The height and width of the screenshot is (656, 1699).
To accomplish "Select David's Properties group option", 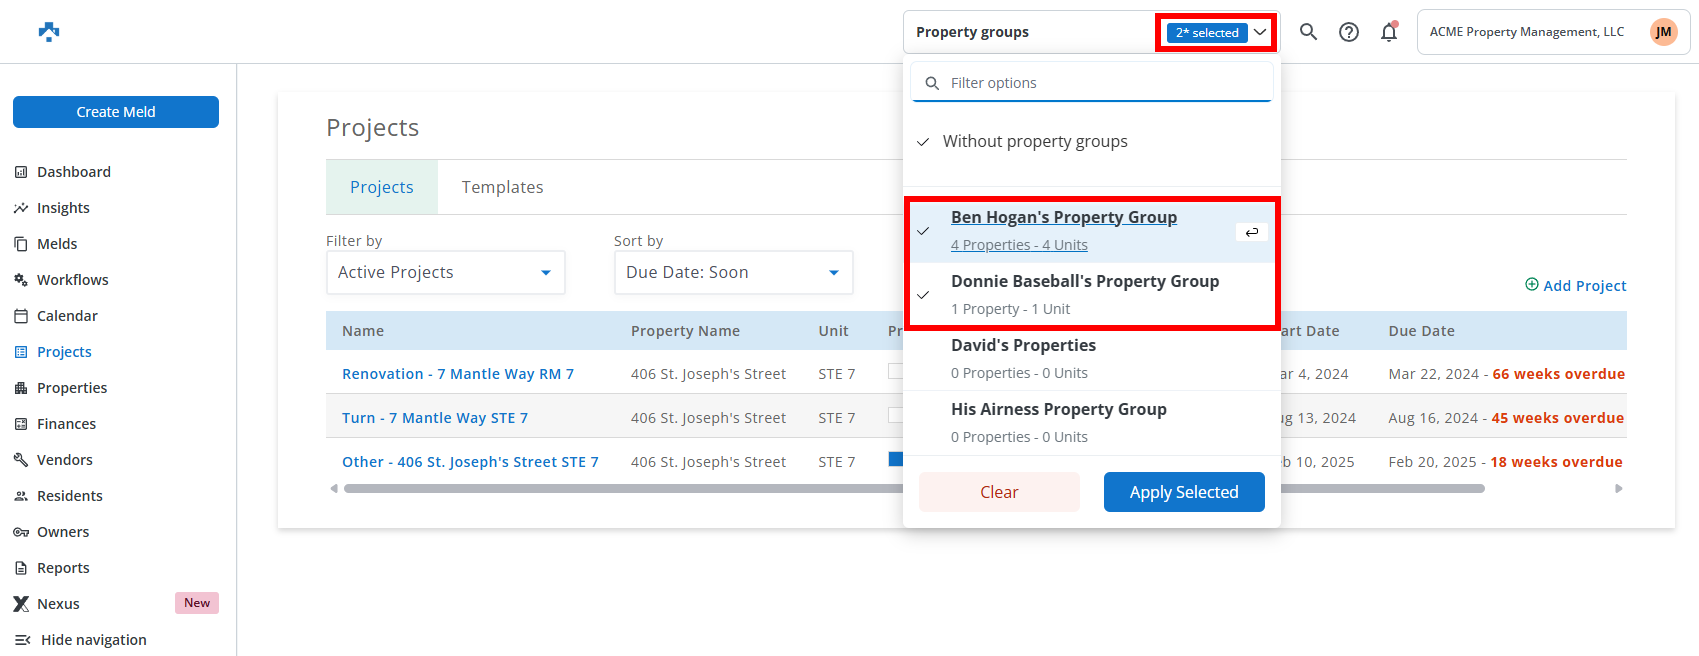I will click(1023, 358).
